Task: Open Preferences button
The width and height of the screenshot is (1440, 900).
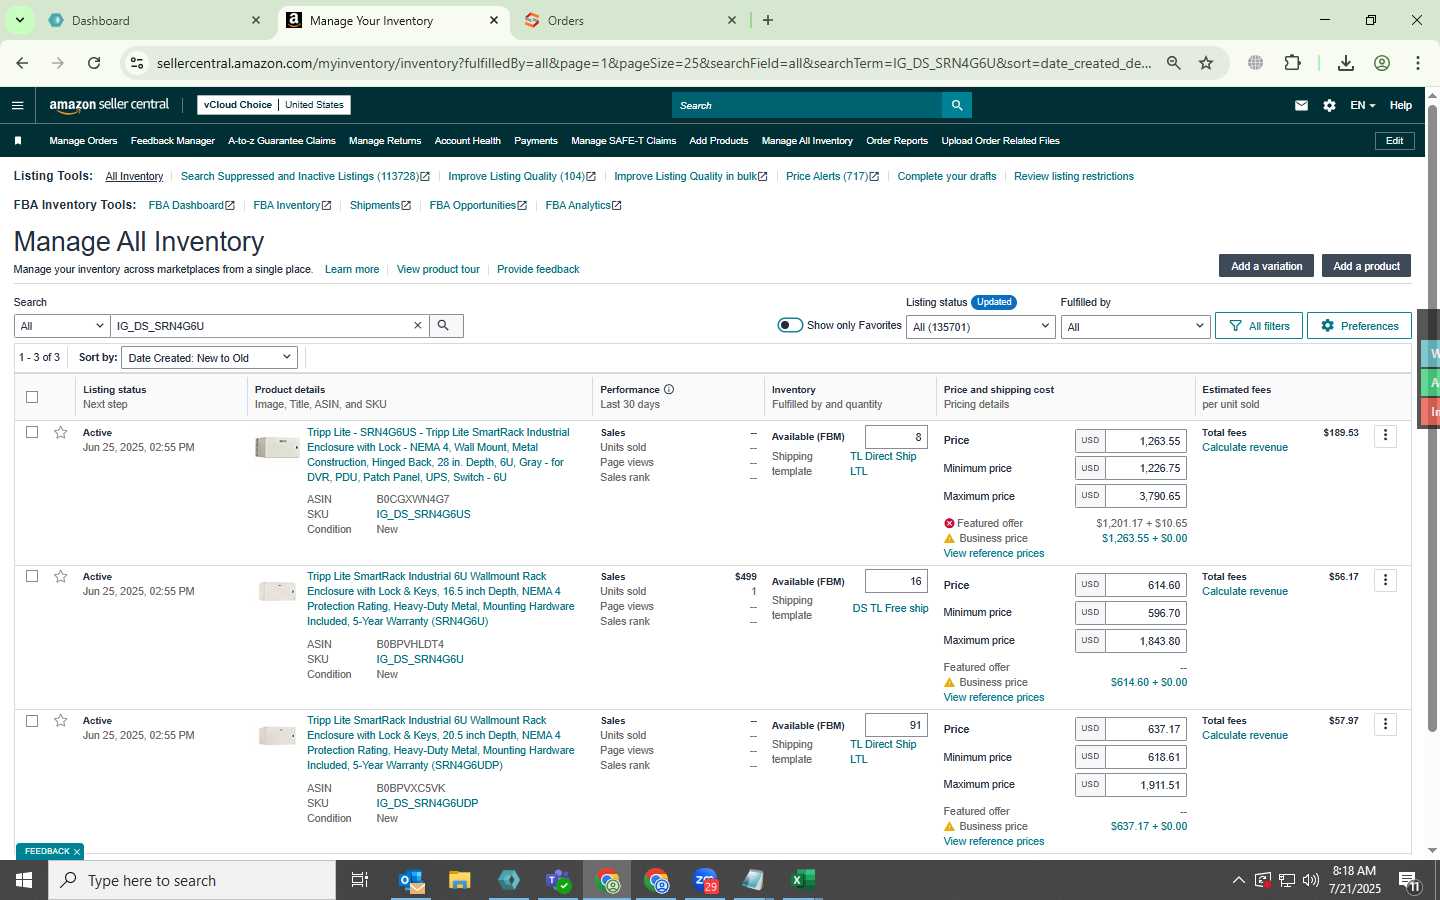Action: (1359, 326)
